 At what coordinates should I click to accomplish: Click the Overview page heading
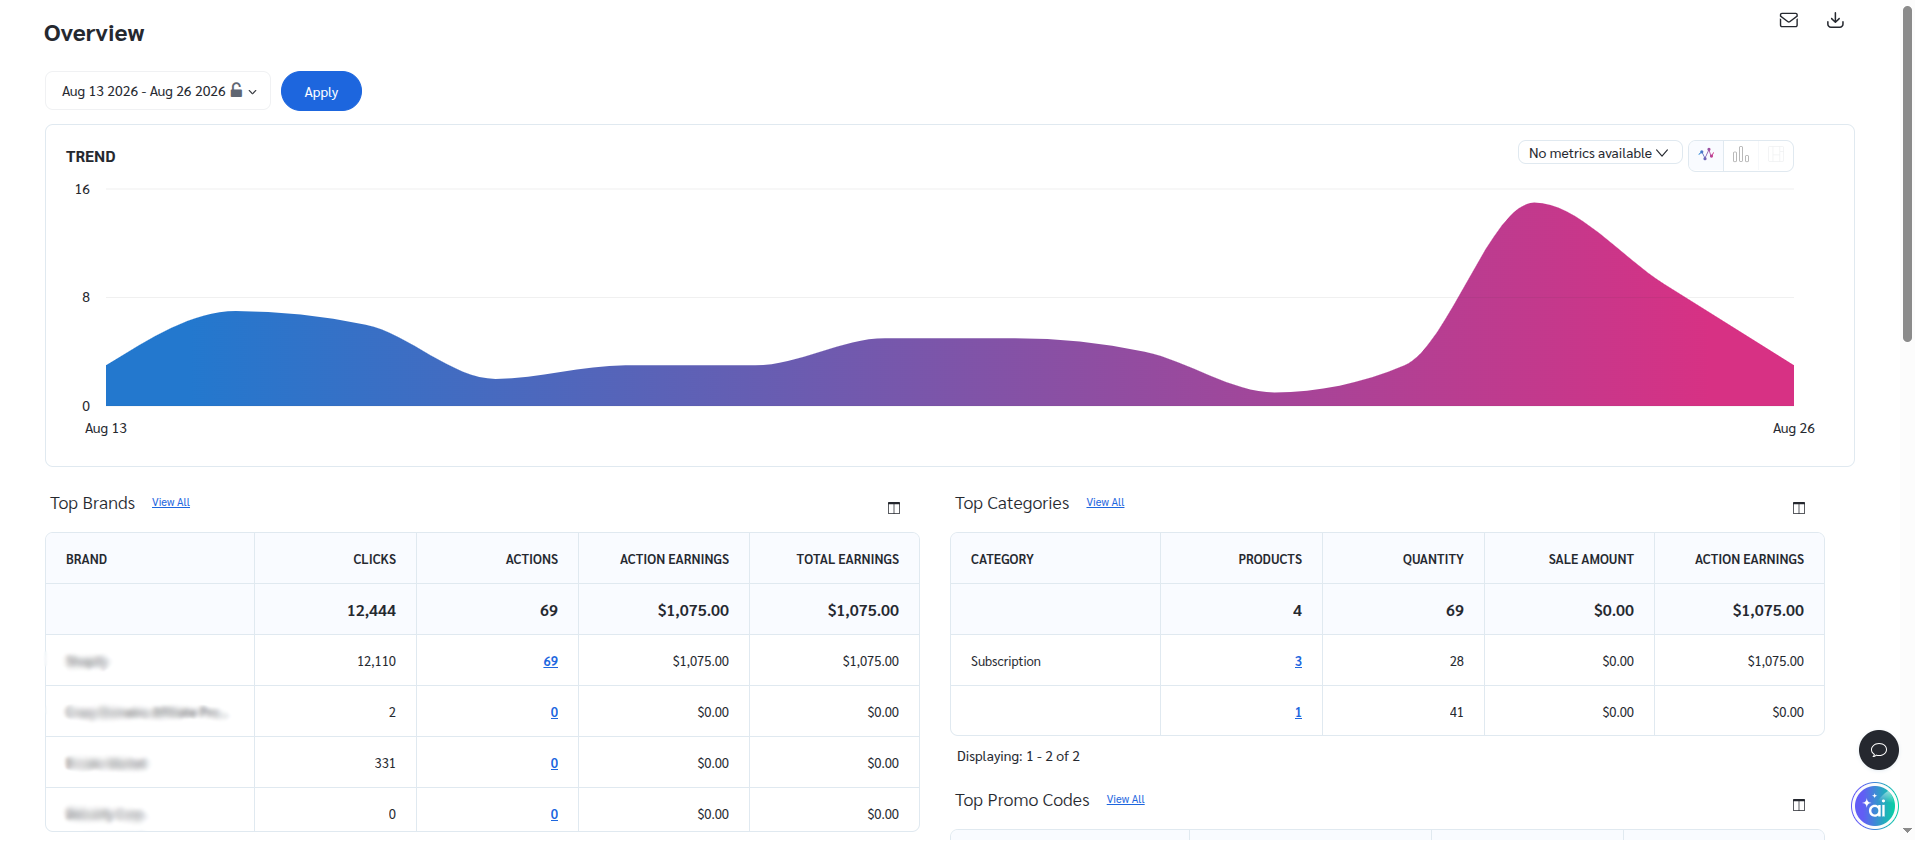coord(94,33)
